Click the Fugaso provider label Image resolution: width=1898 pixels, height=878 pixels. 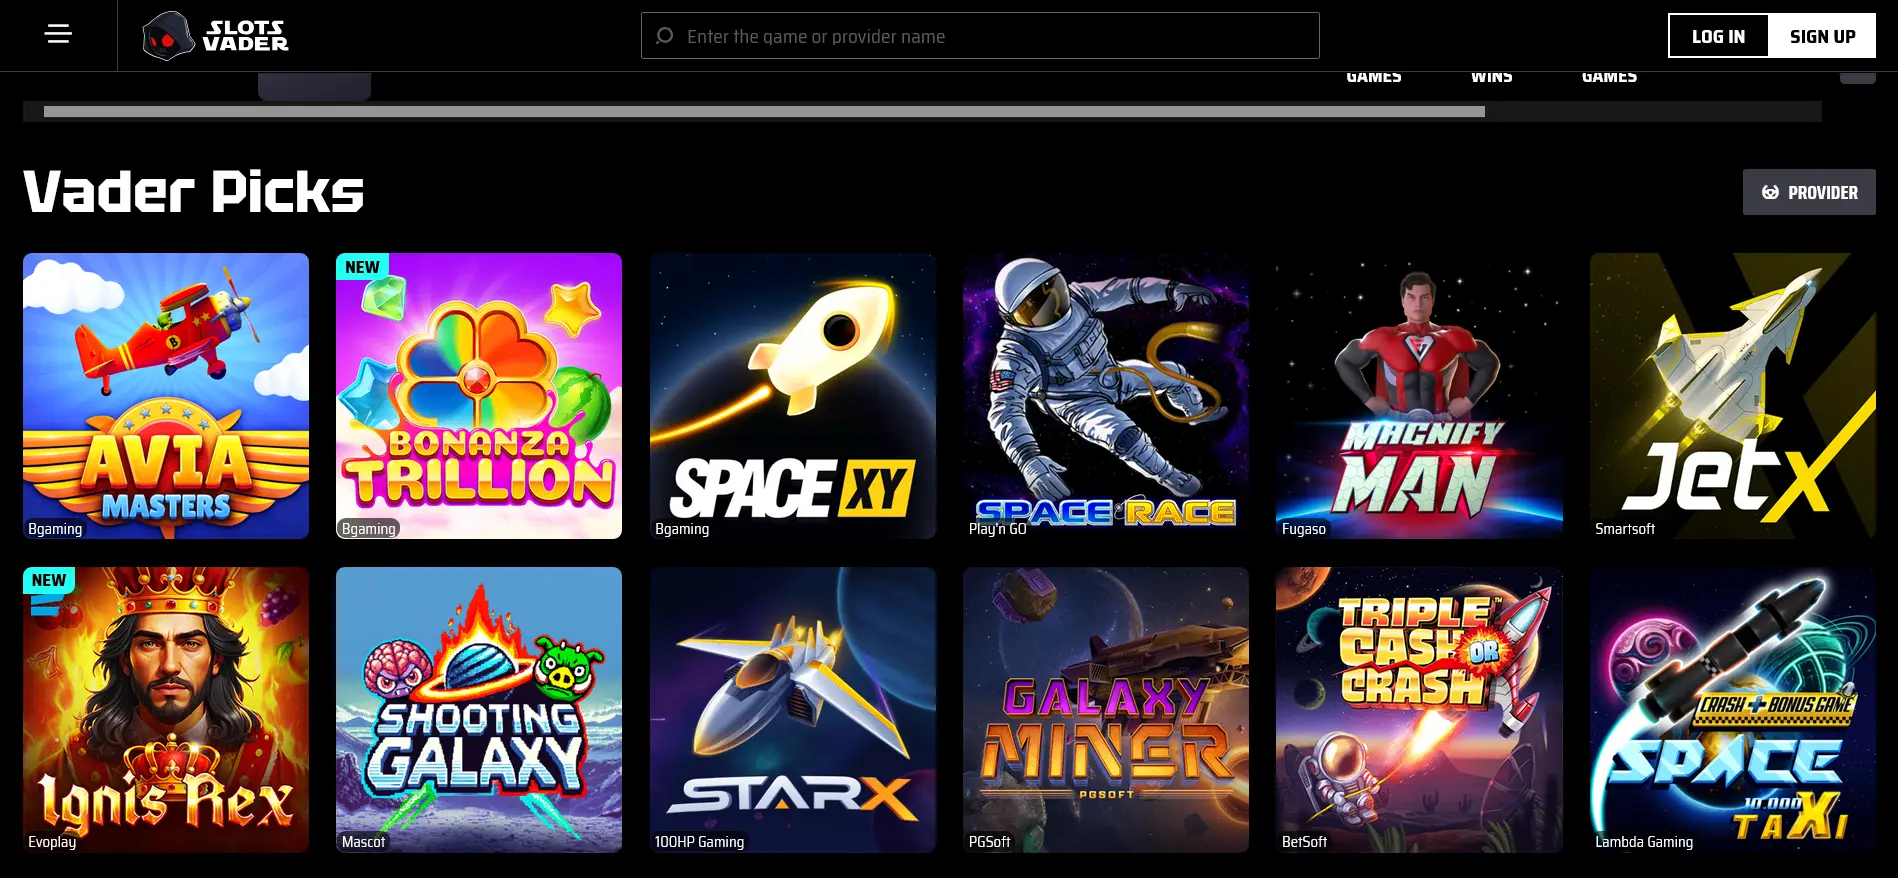click(1304, 529)
